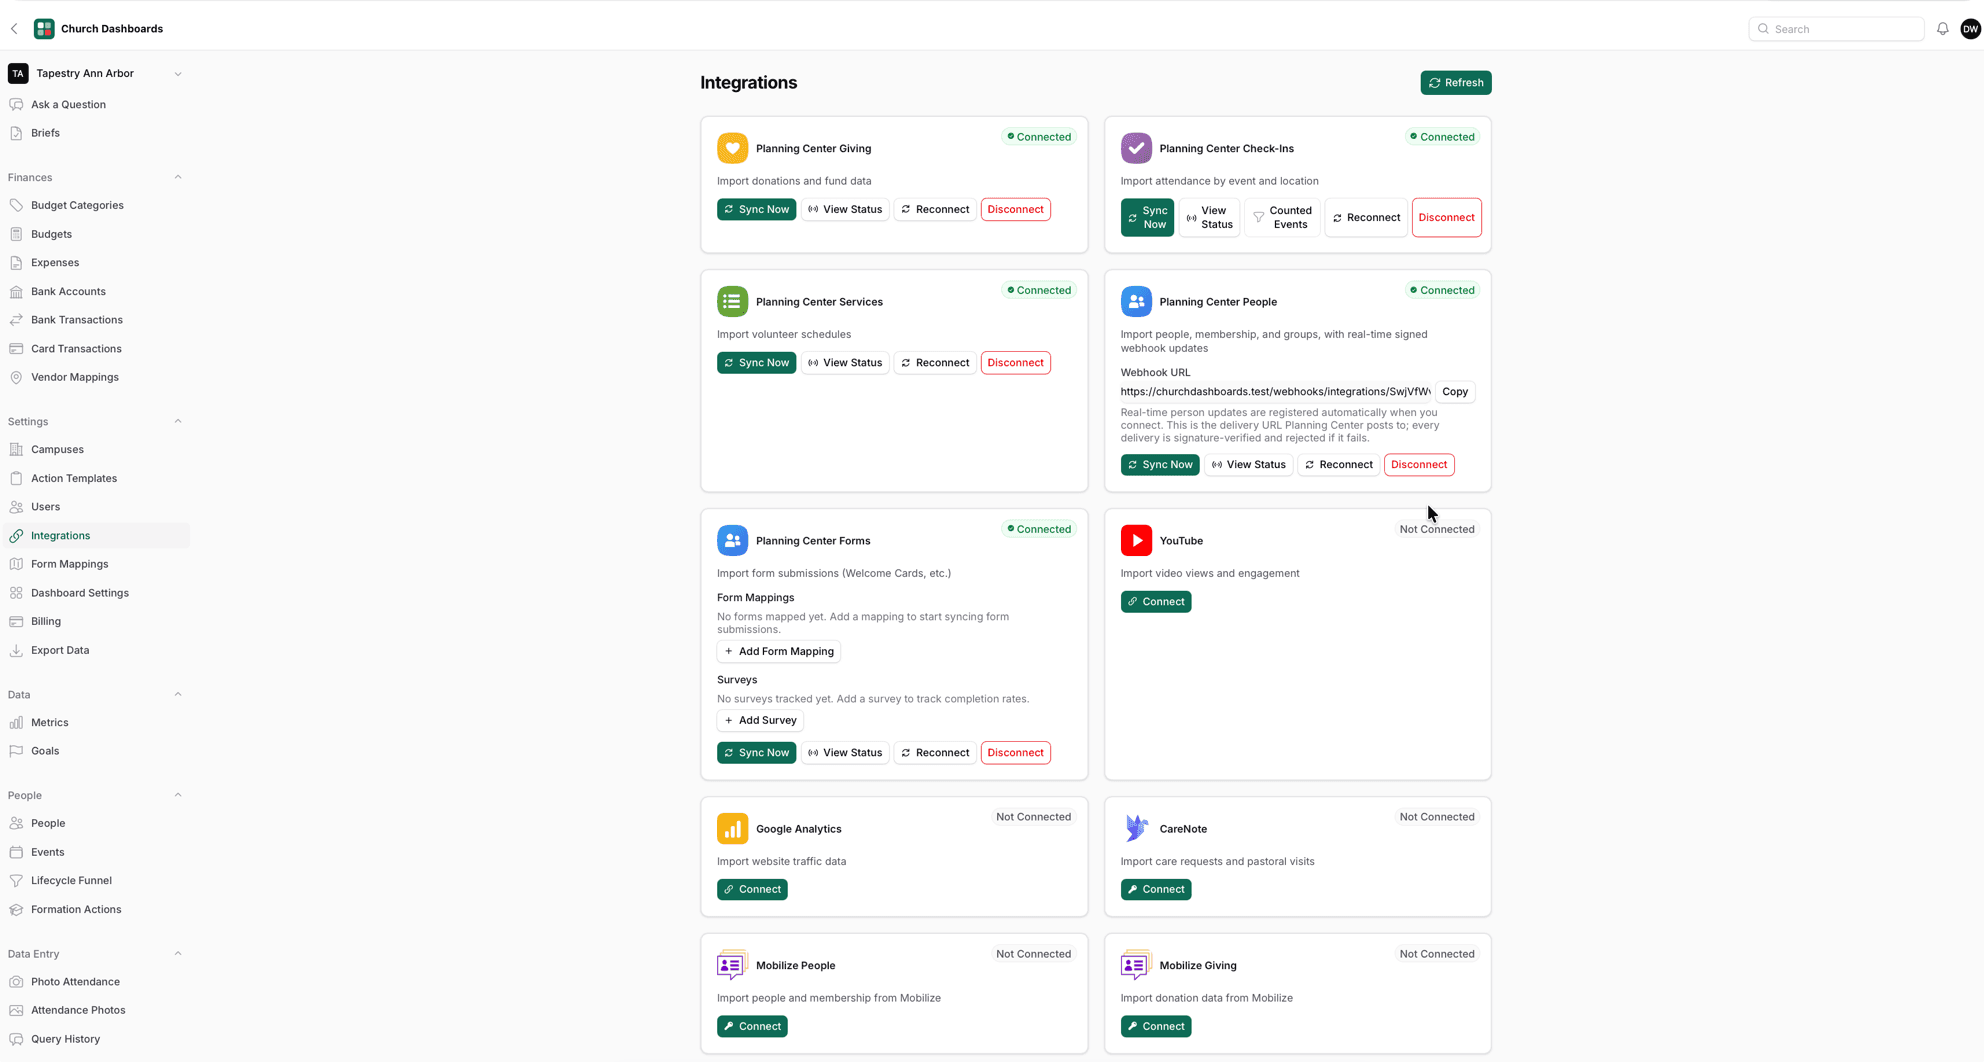Open Query History page
This screenshot has width=1984, height=1062.
coord(96,1039)
